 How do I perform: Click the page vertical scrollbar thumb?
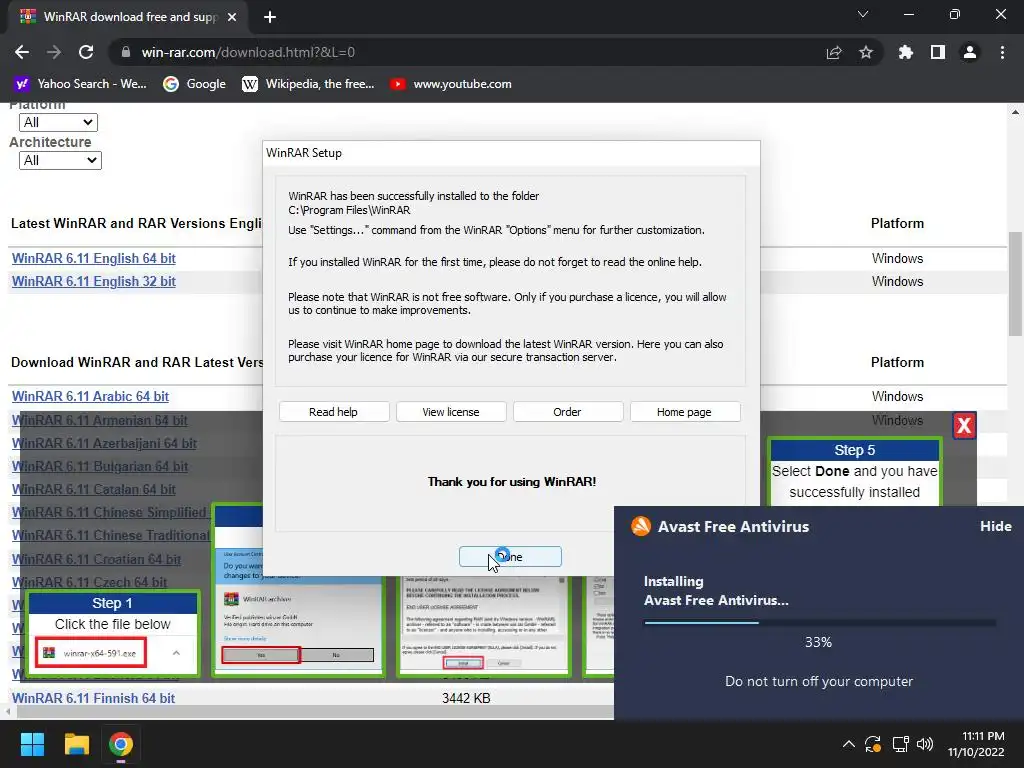pos(1016,284)
